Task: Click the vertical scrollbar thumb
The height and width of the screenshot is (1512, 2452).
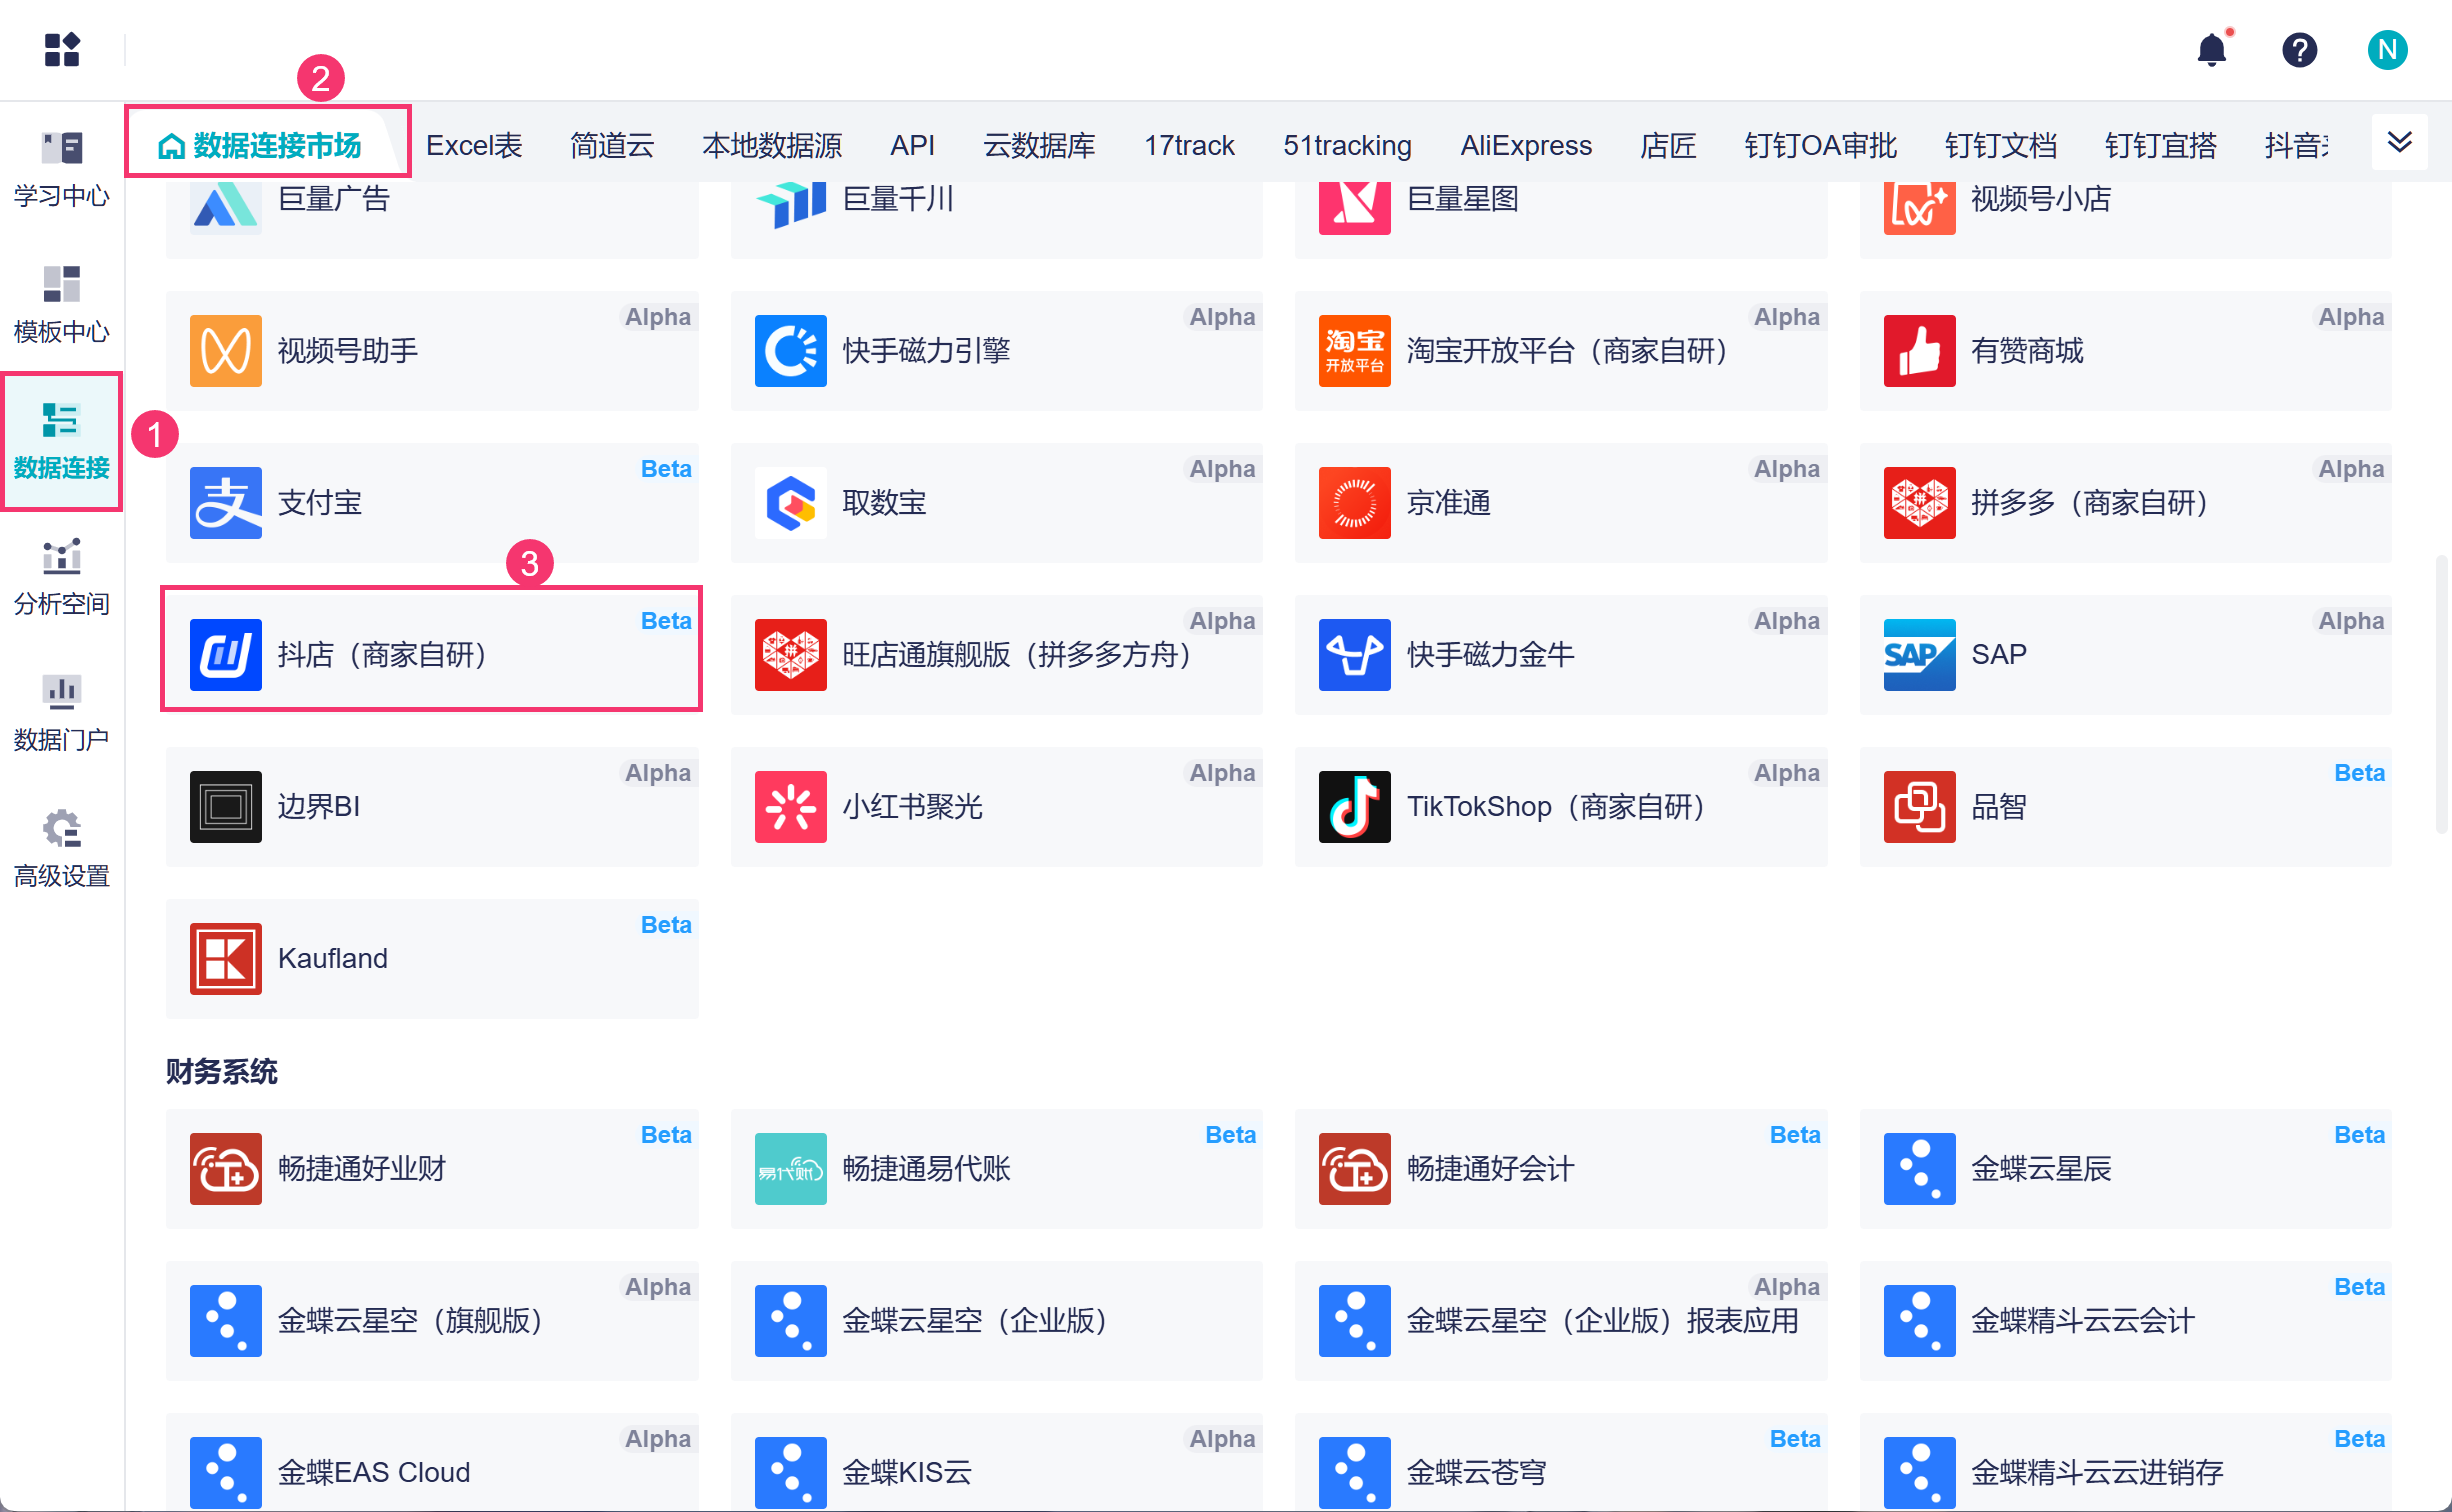Action: pos(2441,694)
